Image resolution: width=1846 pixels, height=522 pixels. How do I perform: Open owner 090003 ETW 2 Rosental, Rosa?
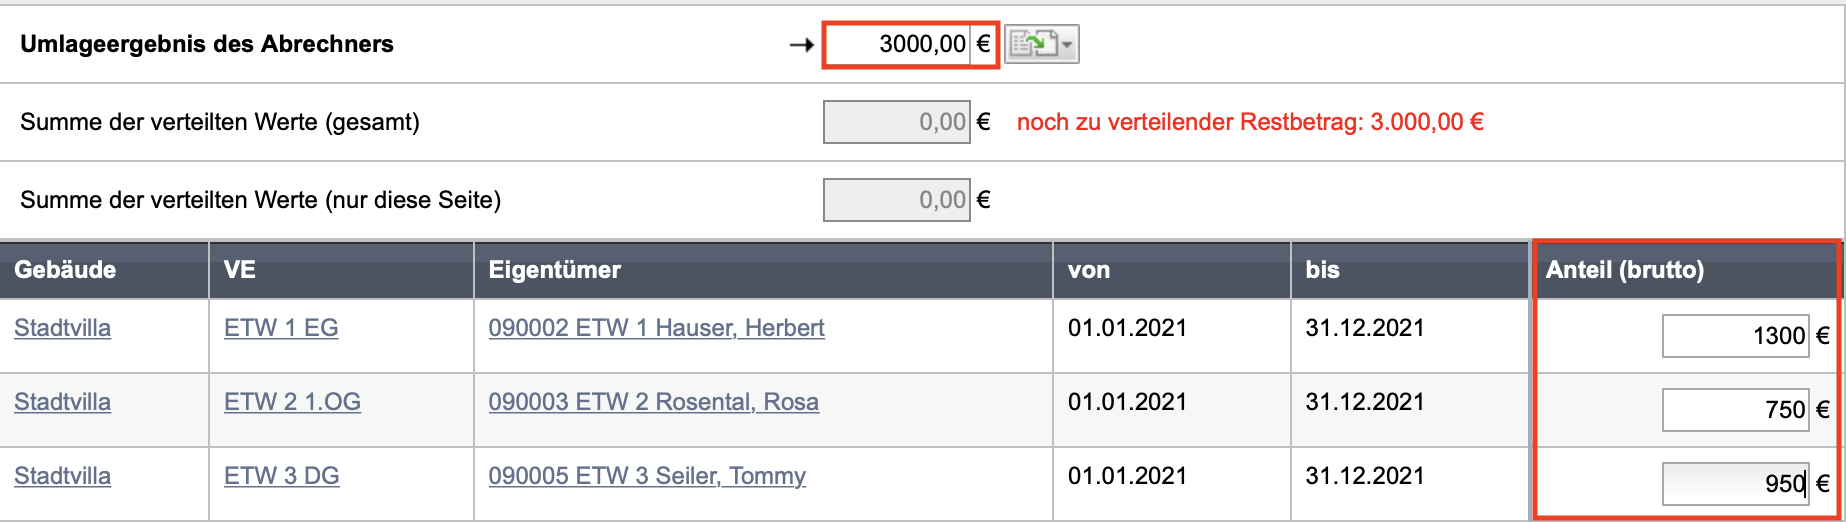[653, 402]
